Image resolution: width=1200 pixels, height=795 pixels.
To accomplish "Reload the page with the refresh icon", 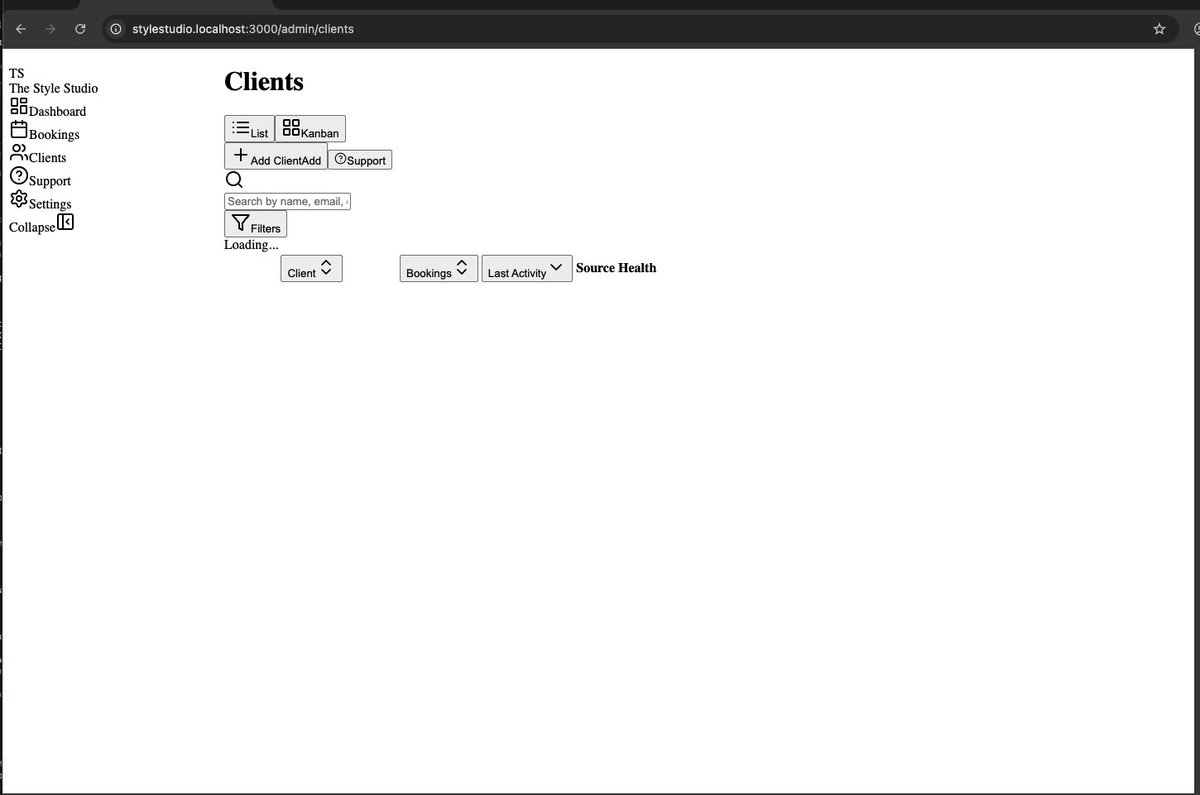I will (80, 29).
